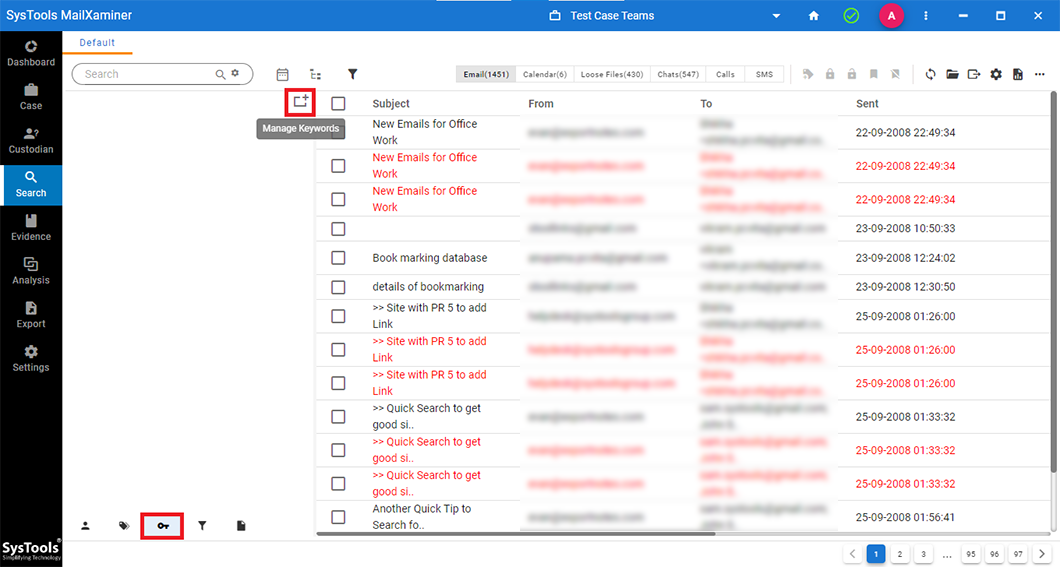The width and height of the screenshot is (1060, 567).
Task: Click the report document toolbar icon
Action: click(x=1017, y=74)
